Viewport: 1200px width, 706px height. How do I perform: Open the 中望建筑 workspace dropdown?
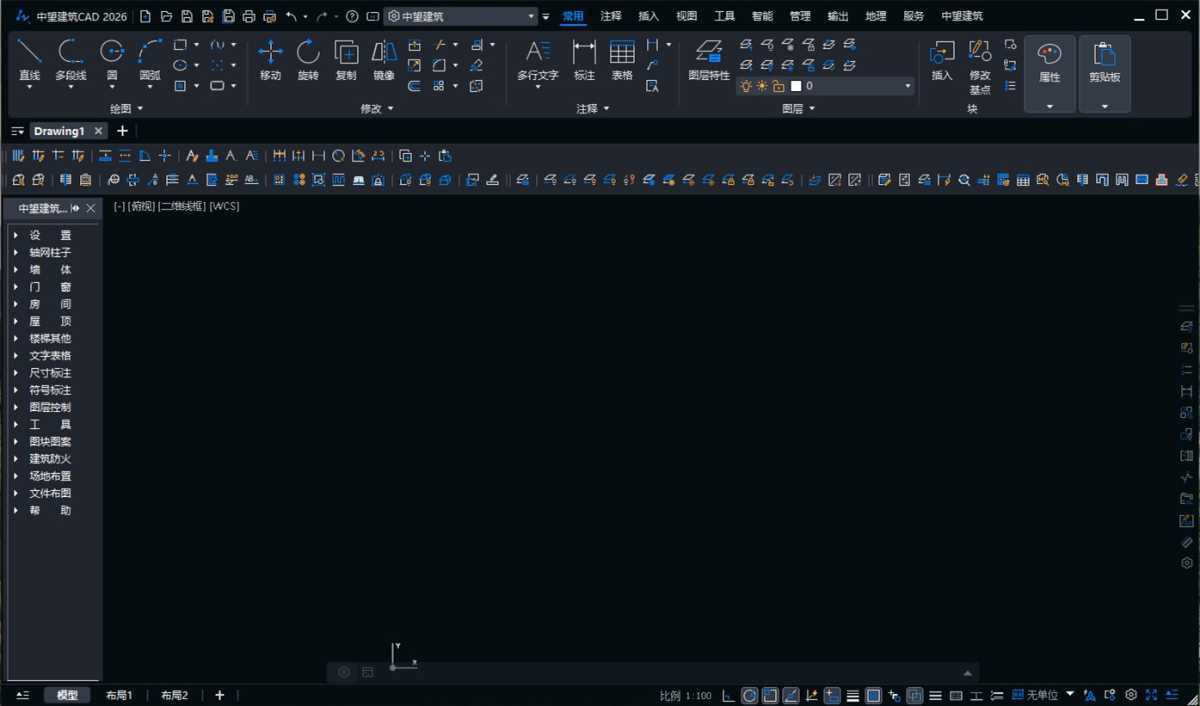462,16
